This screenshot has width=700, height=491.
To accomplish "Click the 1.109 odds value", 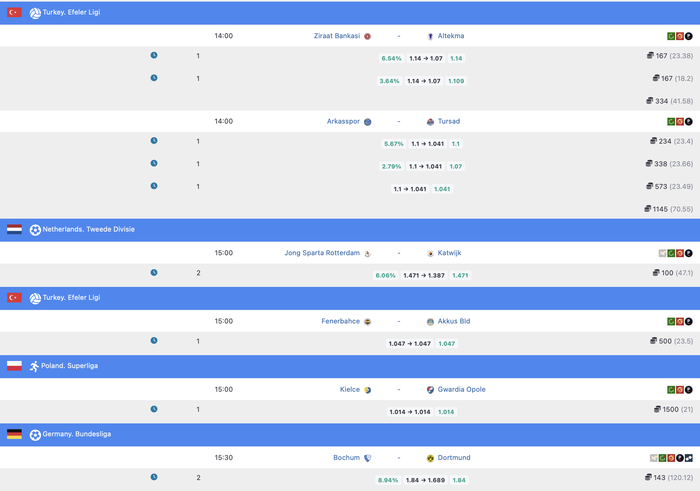I will coord(456,81).
